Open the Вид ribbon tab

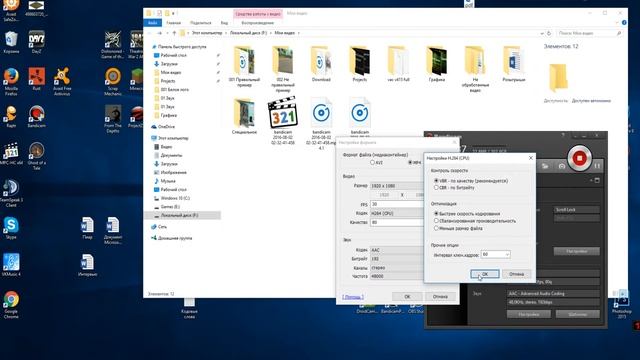(224, 23)
